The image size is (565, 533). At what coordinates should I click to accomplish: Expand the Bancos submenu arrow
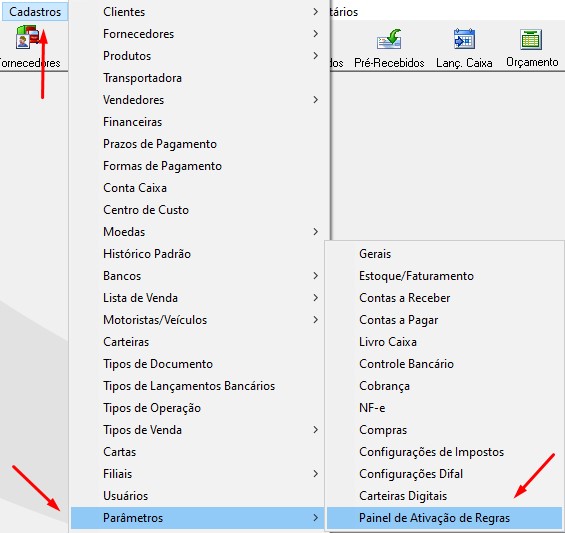coord(316,276)
